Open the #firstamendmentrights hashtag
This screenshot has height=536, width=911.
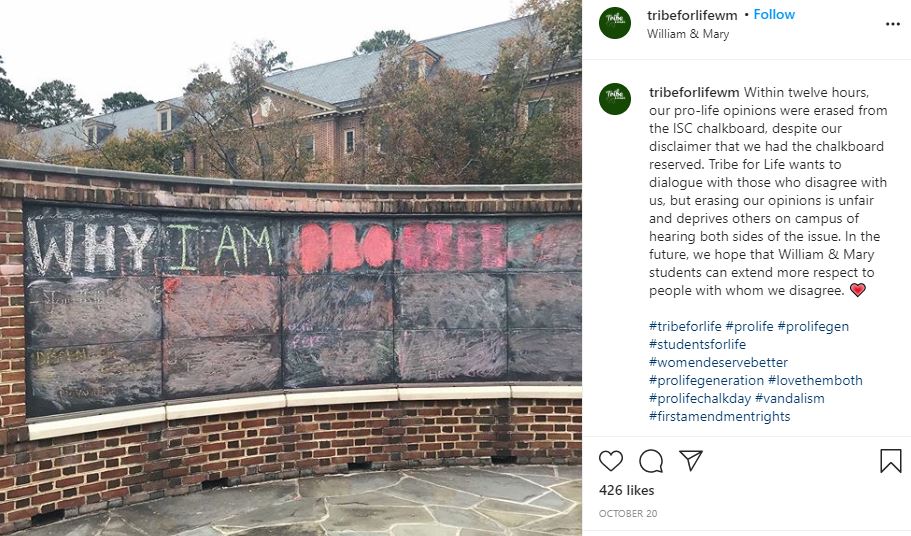tap(719, 416)
